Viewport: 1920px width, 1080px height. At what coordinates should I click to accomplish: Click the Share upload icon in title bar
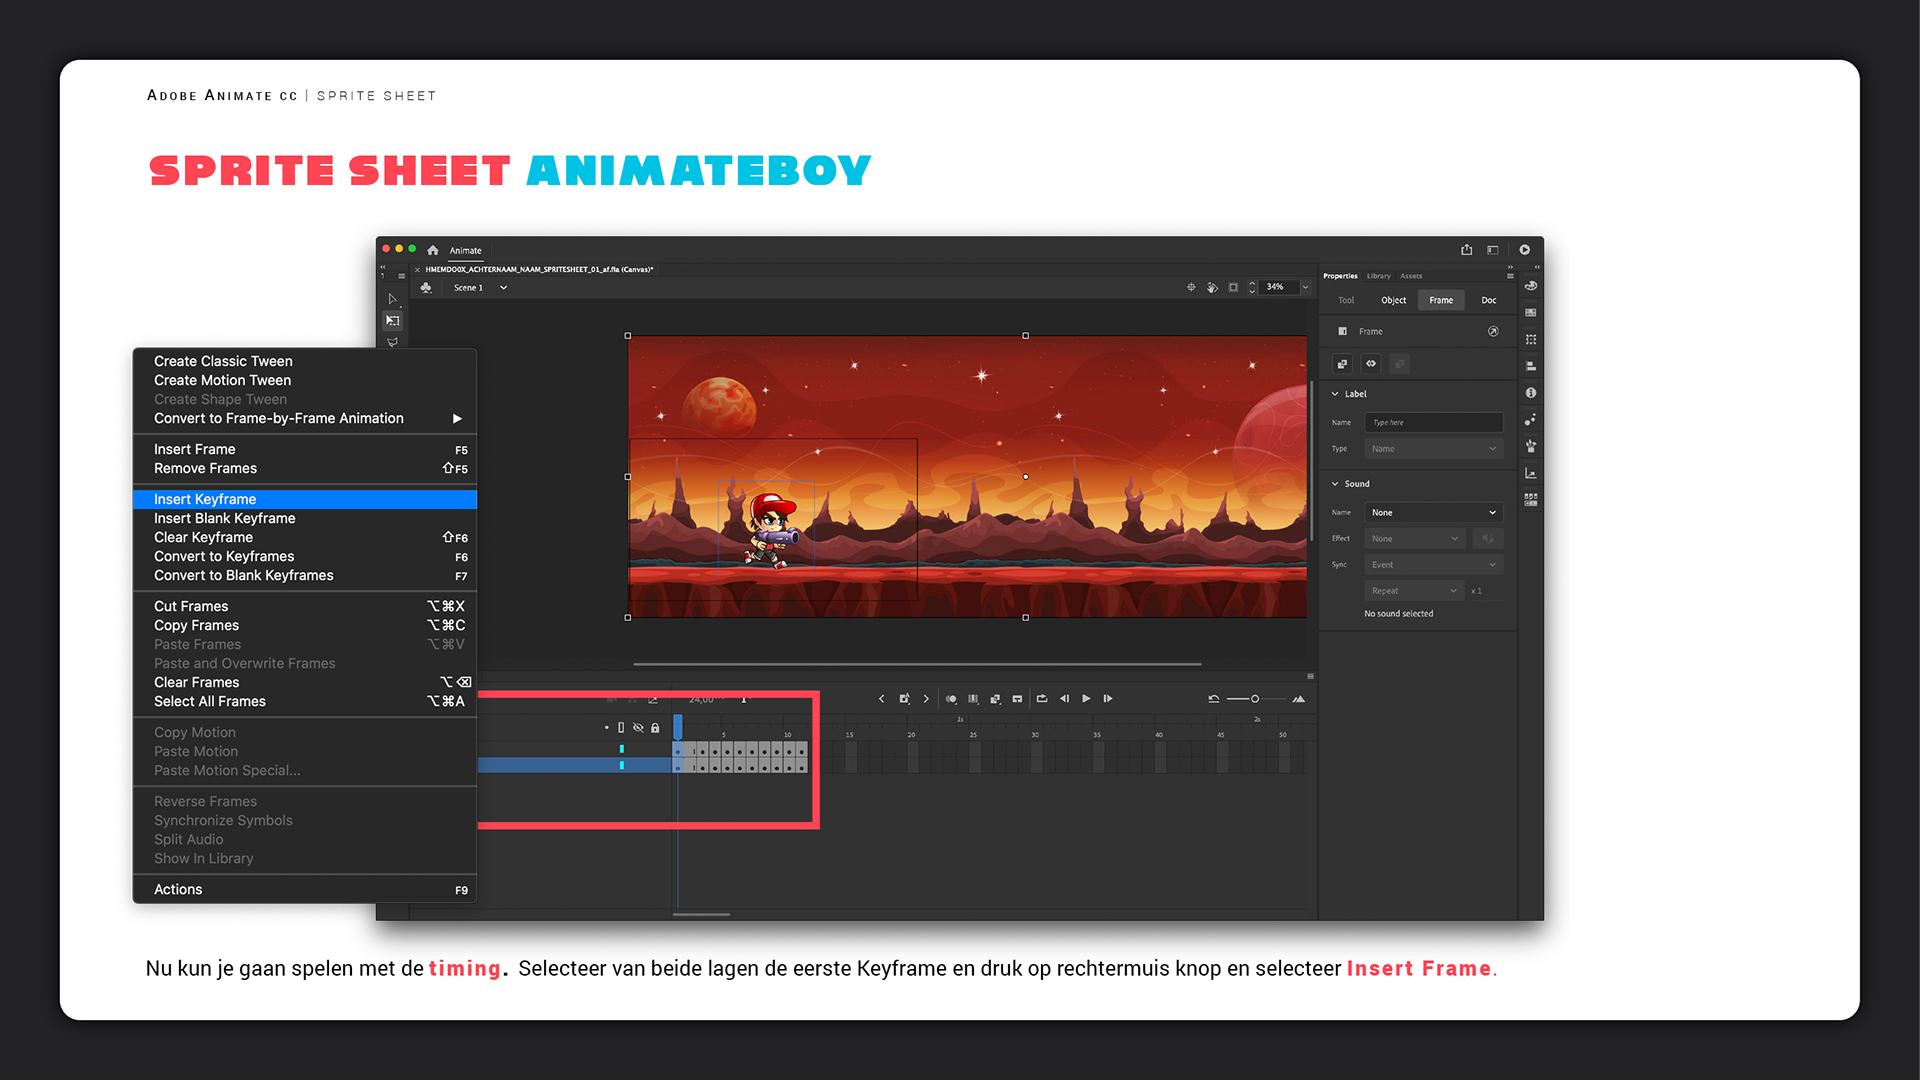1466,250
